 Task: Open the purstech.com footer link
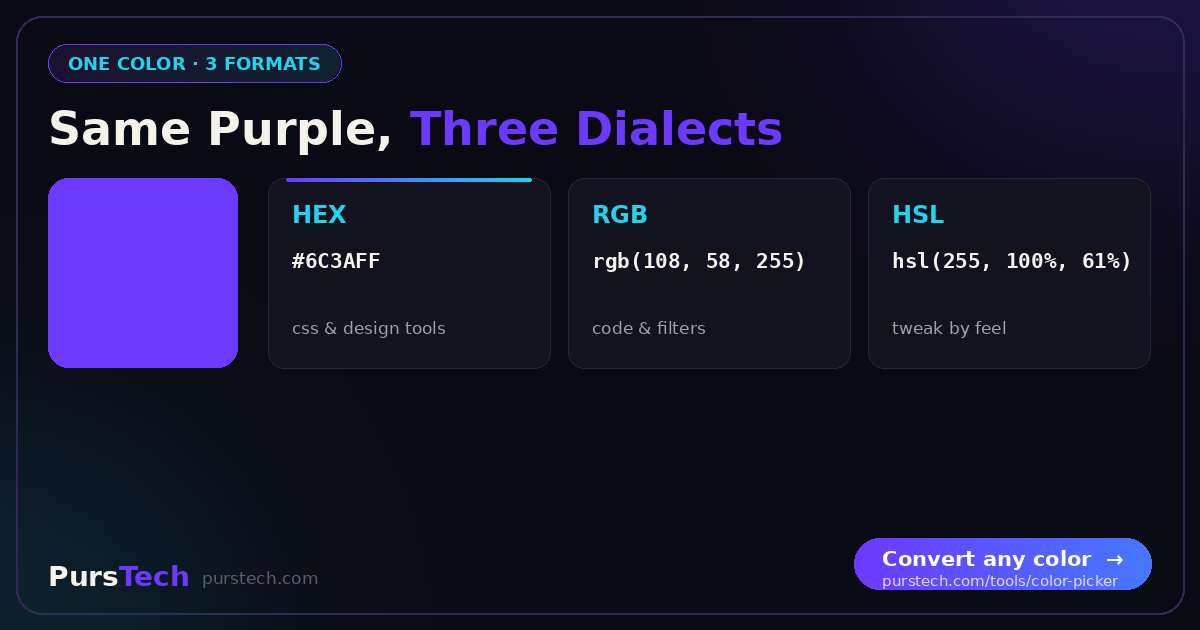point(260,578)
